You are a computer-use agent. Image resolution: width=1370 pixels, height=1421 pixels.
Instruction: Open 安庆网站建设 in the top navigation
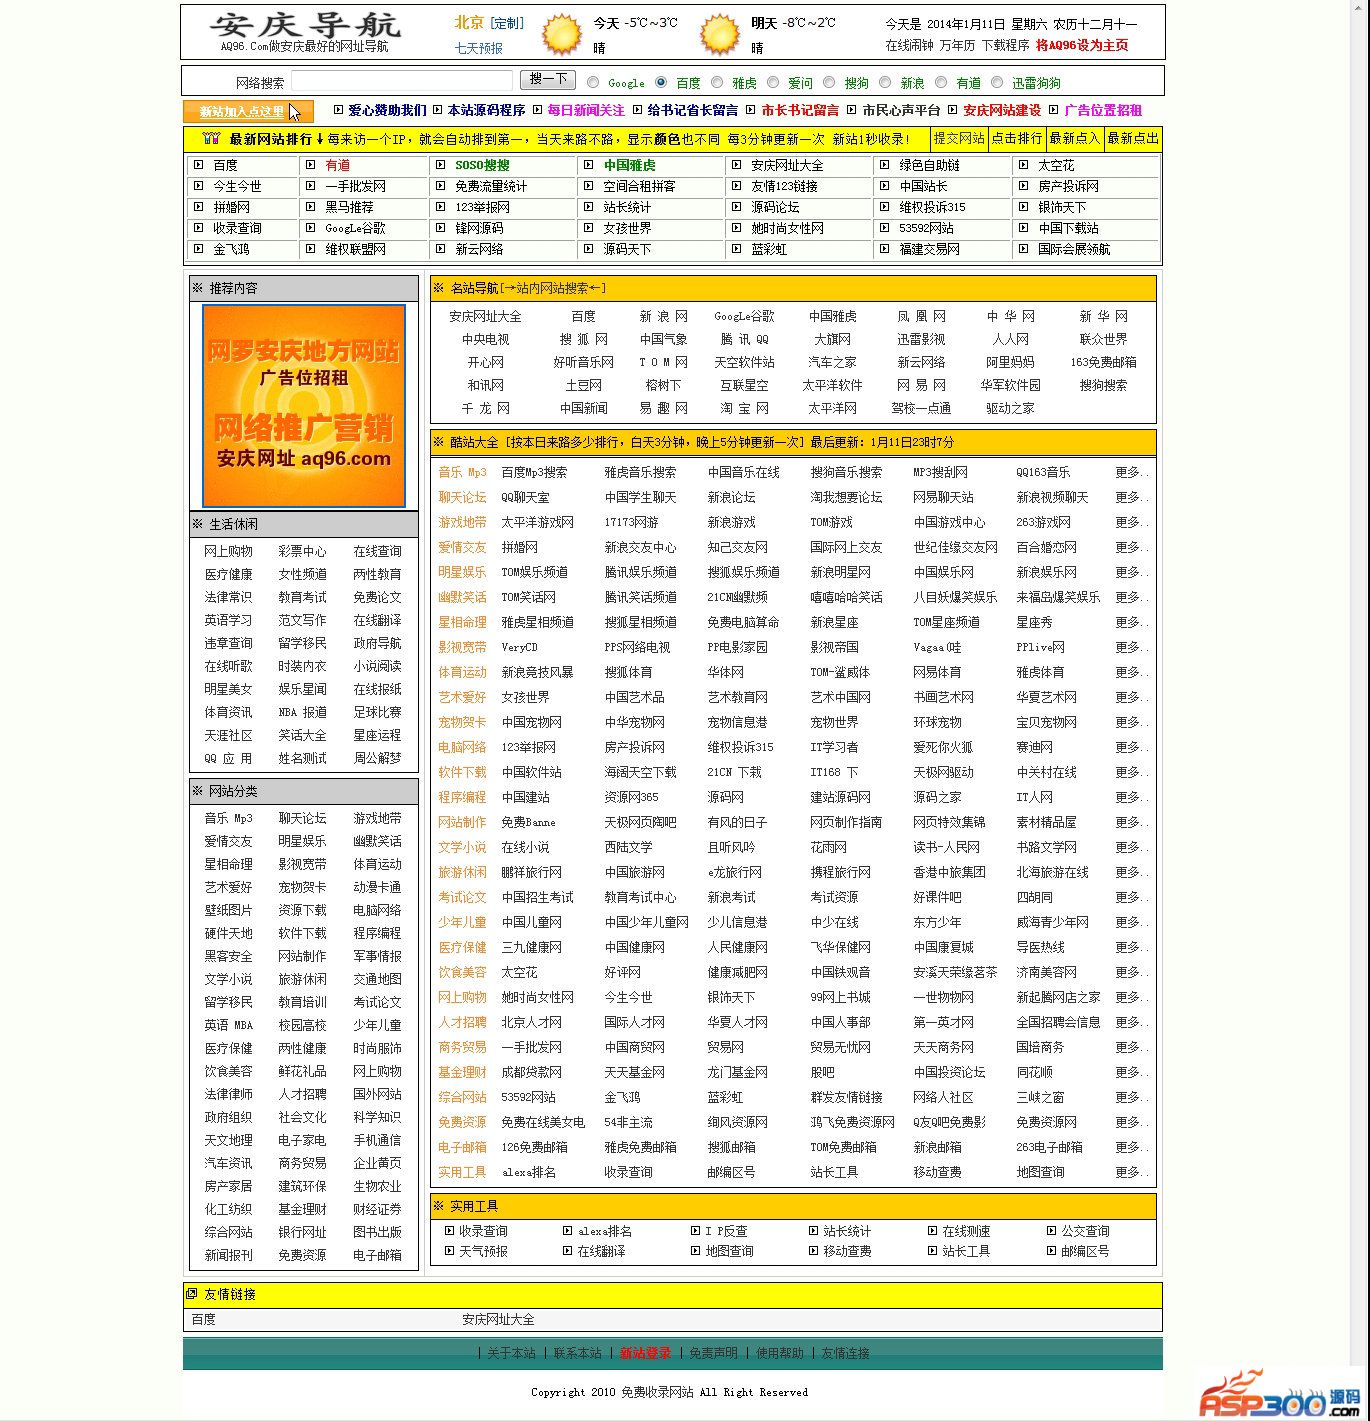tap(1002, 111)
